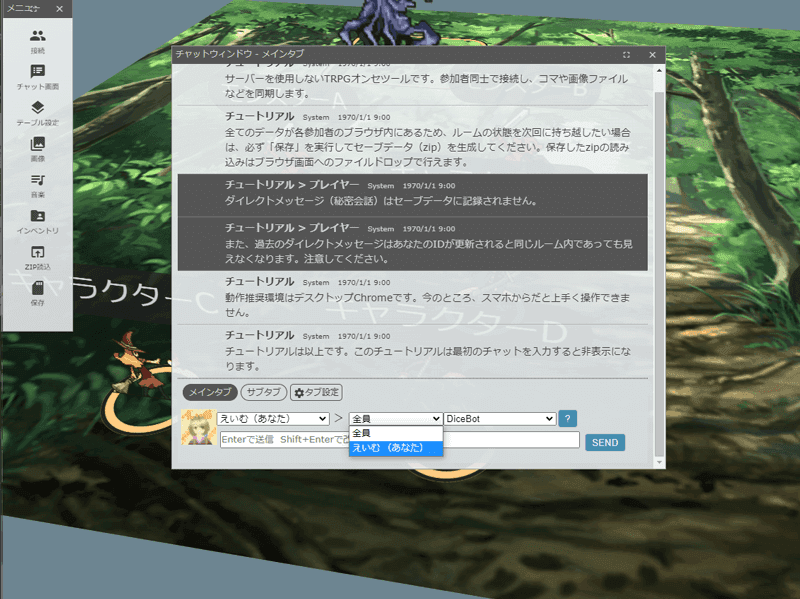Select the witch character piece on the table
Screen dimensions: 800x599
pos(137,365)
